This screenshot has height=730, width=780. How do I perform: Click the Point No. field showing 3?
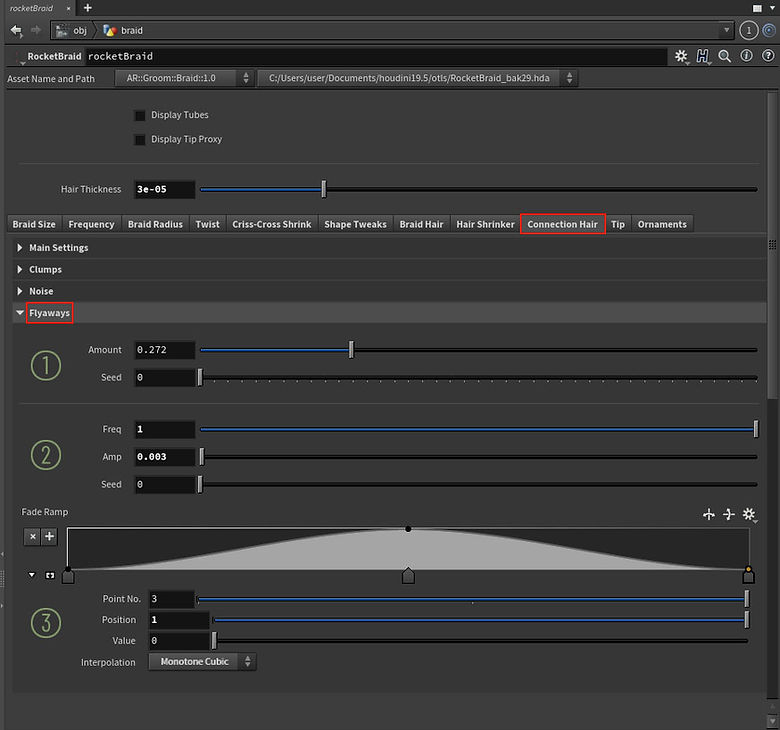172,599
